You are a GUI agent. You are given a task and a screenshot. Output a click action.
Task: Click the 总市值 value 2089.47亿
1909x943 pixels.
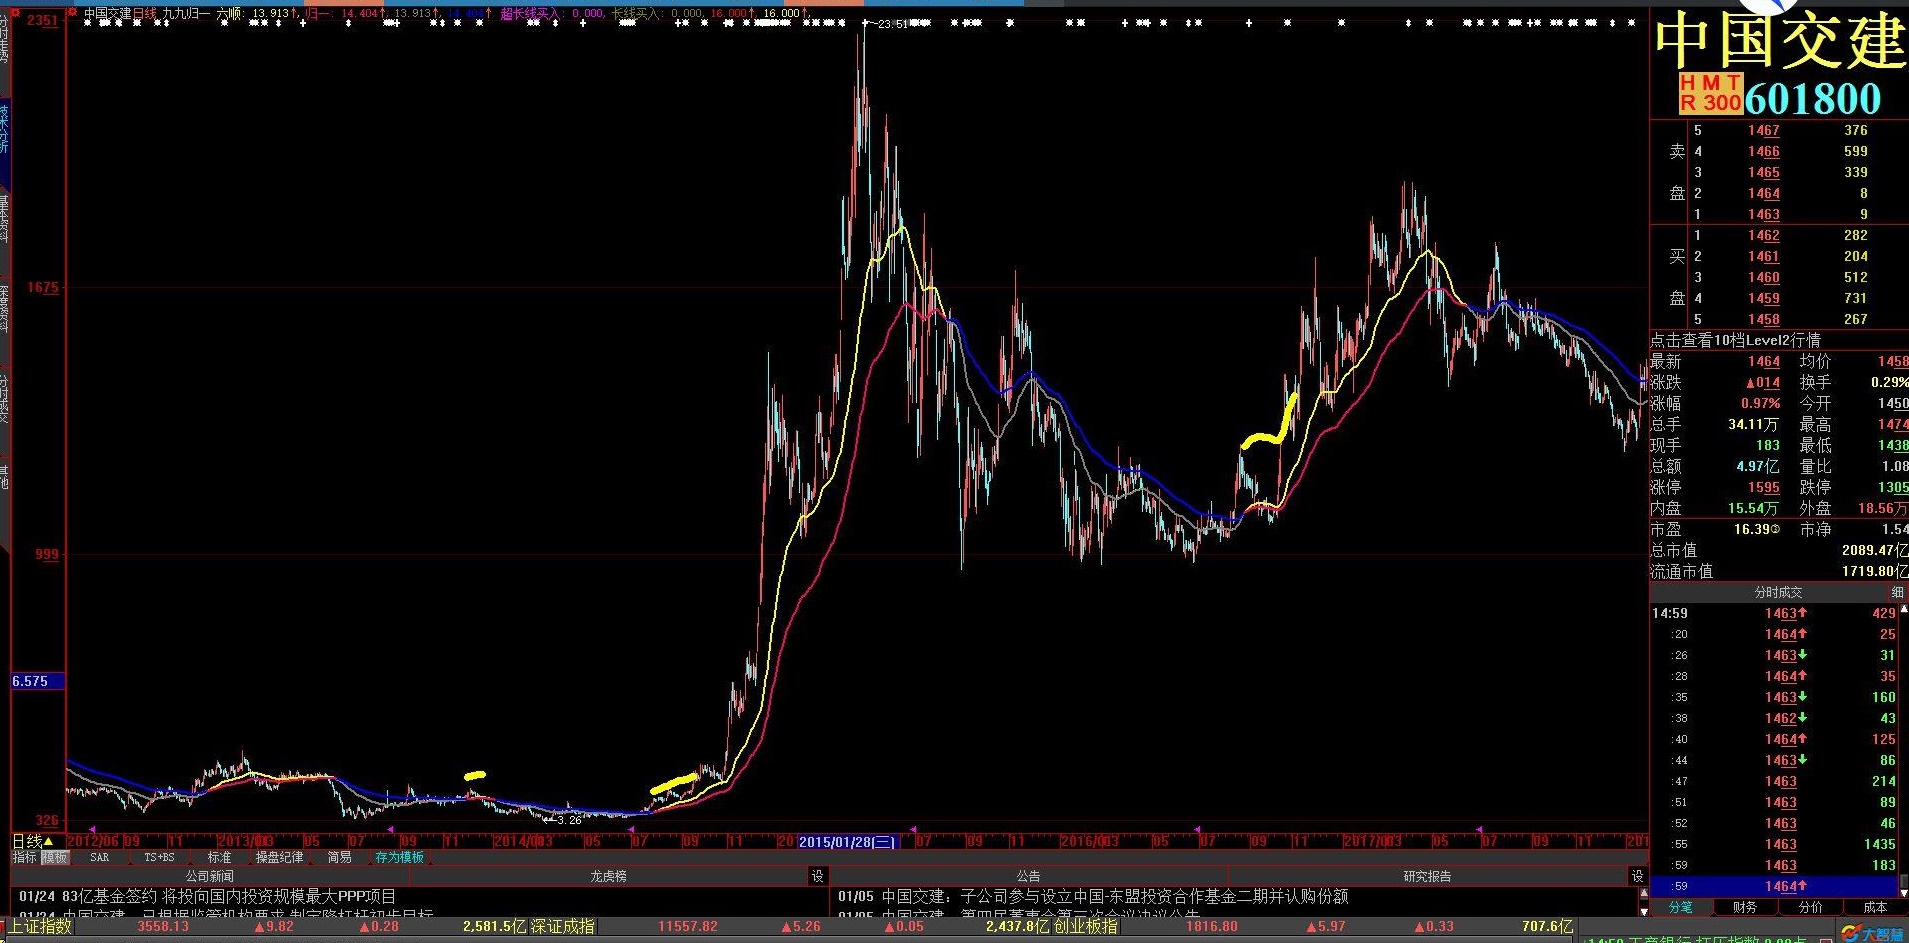(x=1874, y=550)
